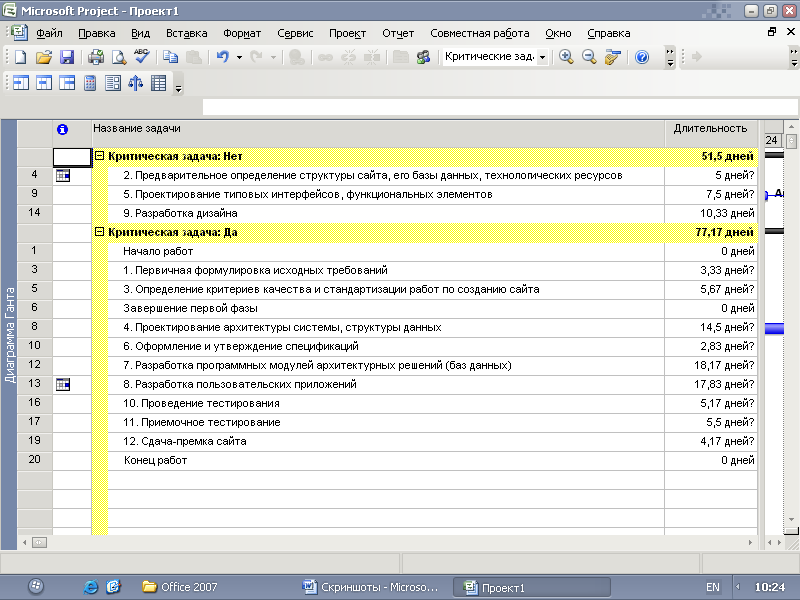Zoom out on the Gantt timescale
Viewport: 800px width, 600px height.
589,57
